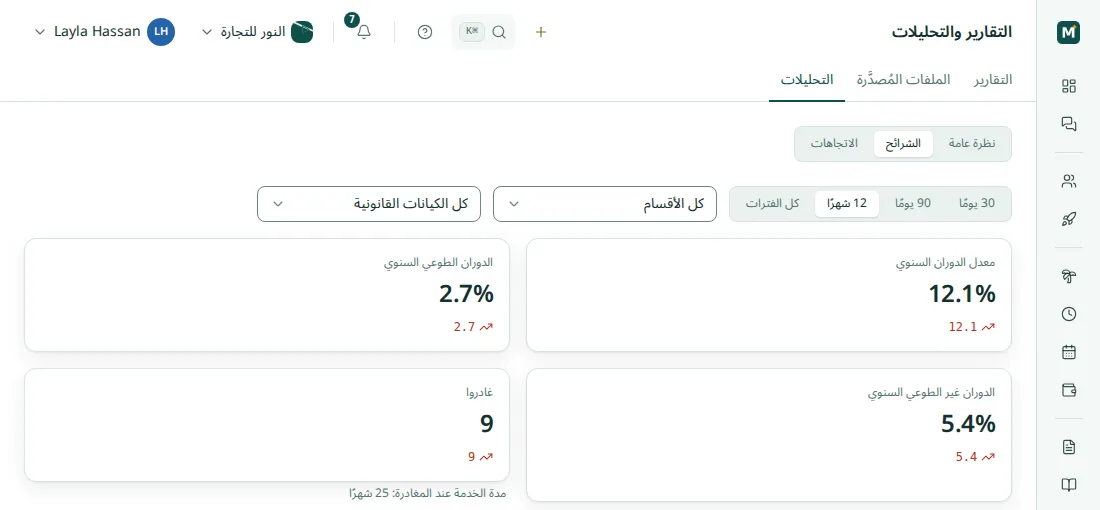Image resolution: width=1100 pixels, height=510 pixels.
Task: Open the chat messages icon in sidebar
Action: click(x=1068, y=124)
